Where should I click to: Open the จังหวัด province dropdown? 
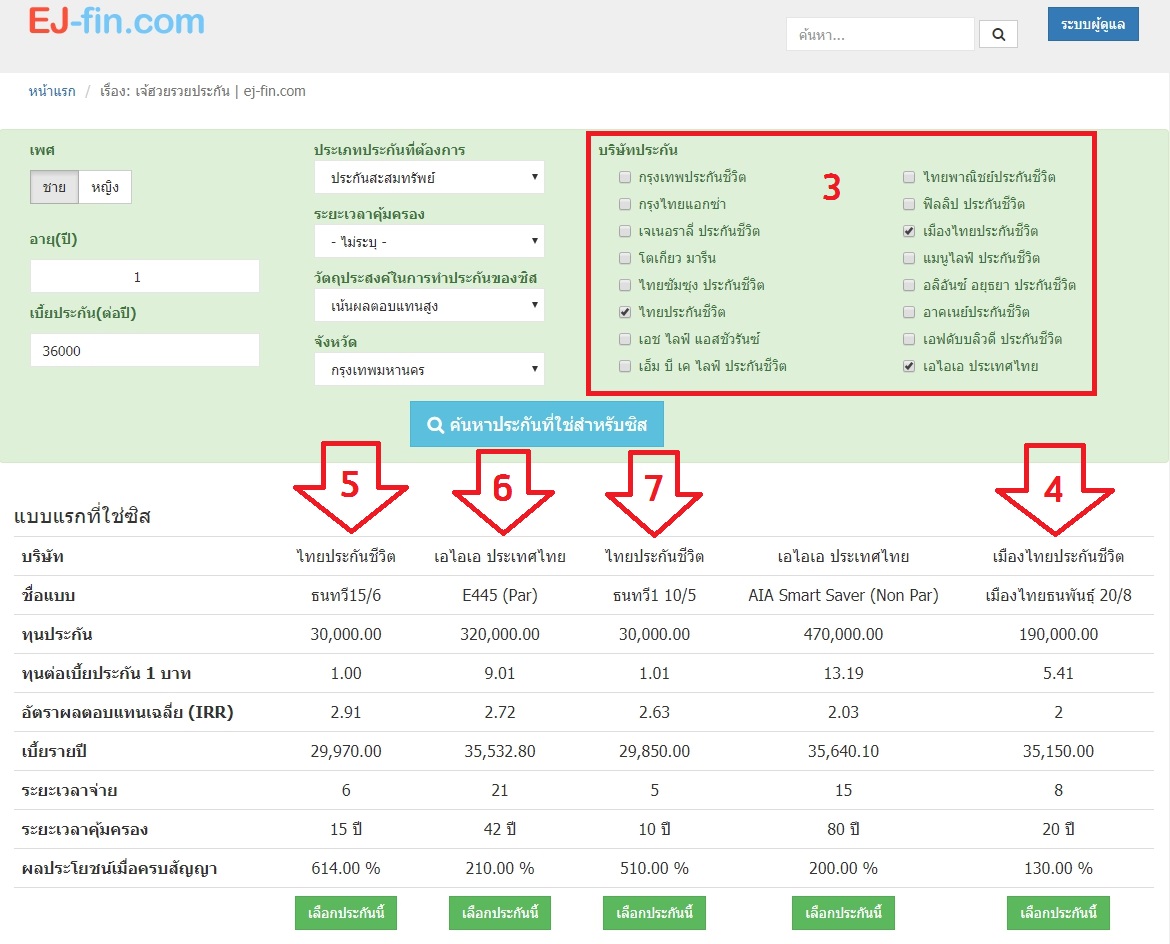(429, 369)
